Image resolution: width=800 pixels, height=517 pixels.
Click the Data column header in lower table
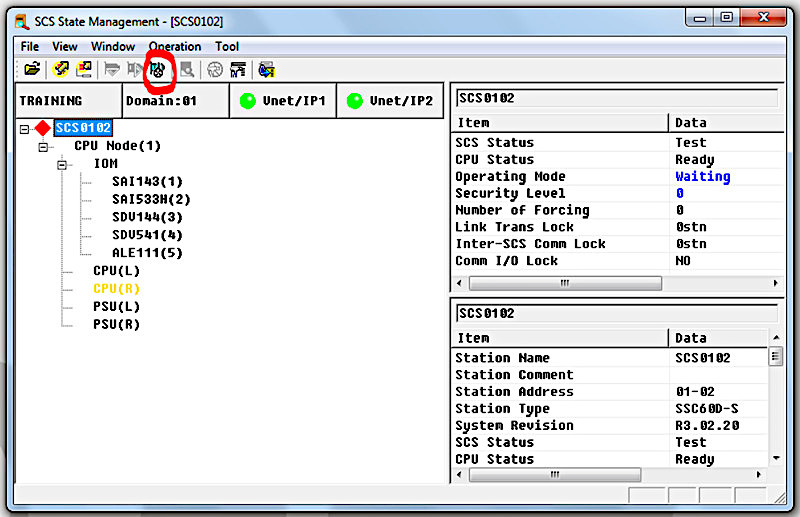tap(718, 338)
